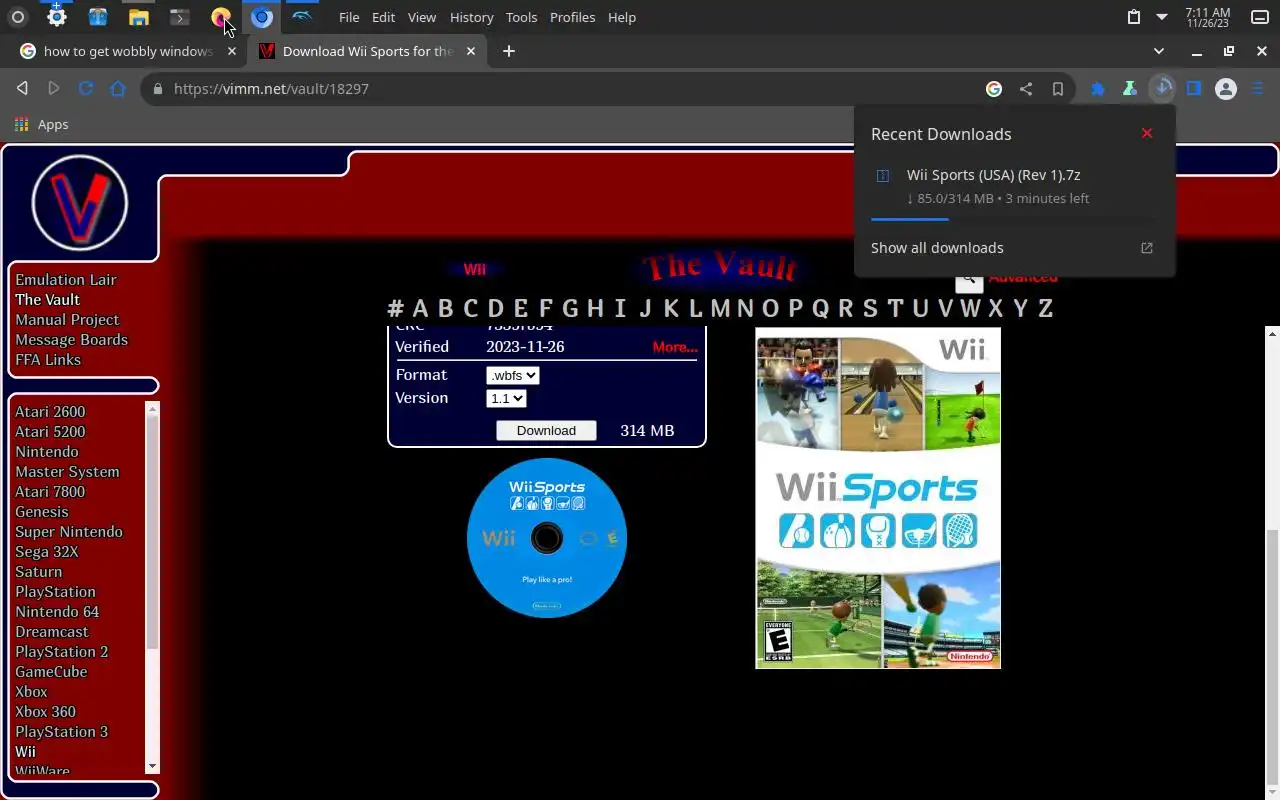The height and width of the screenshot is (800, 1280).
Task: Open the File menu
Action: (349, 17)
